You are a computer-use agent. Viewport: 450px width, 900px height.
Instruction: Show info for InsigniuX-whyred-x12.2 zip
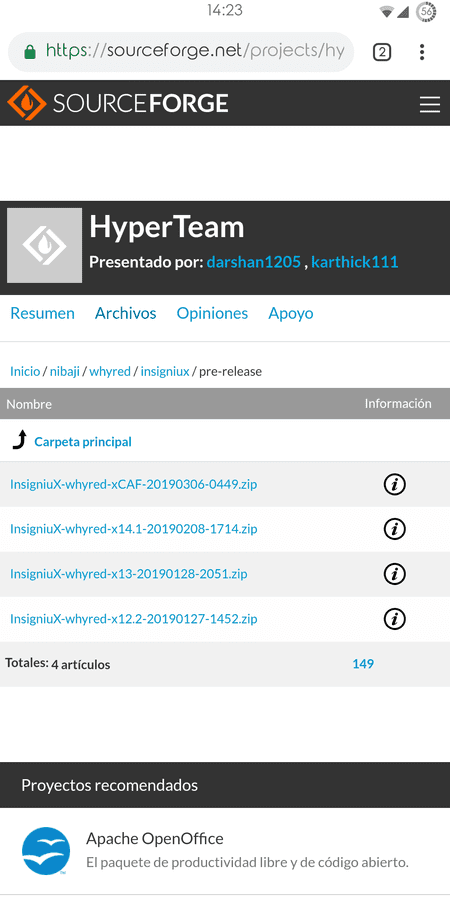[394, 619]
